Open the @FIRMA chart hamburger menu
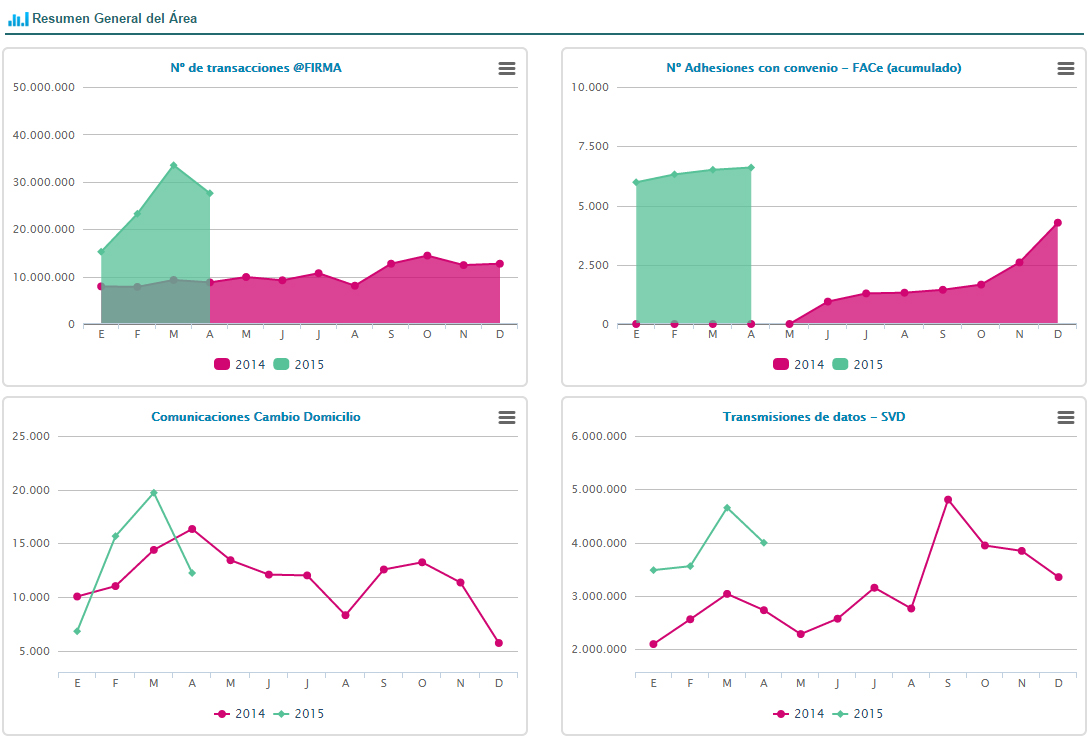This screenshot has width=1088, height=750. (507, 68)
